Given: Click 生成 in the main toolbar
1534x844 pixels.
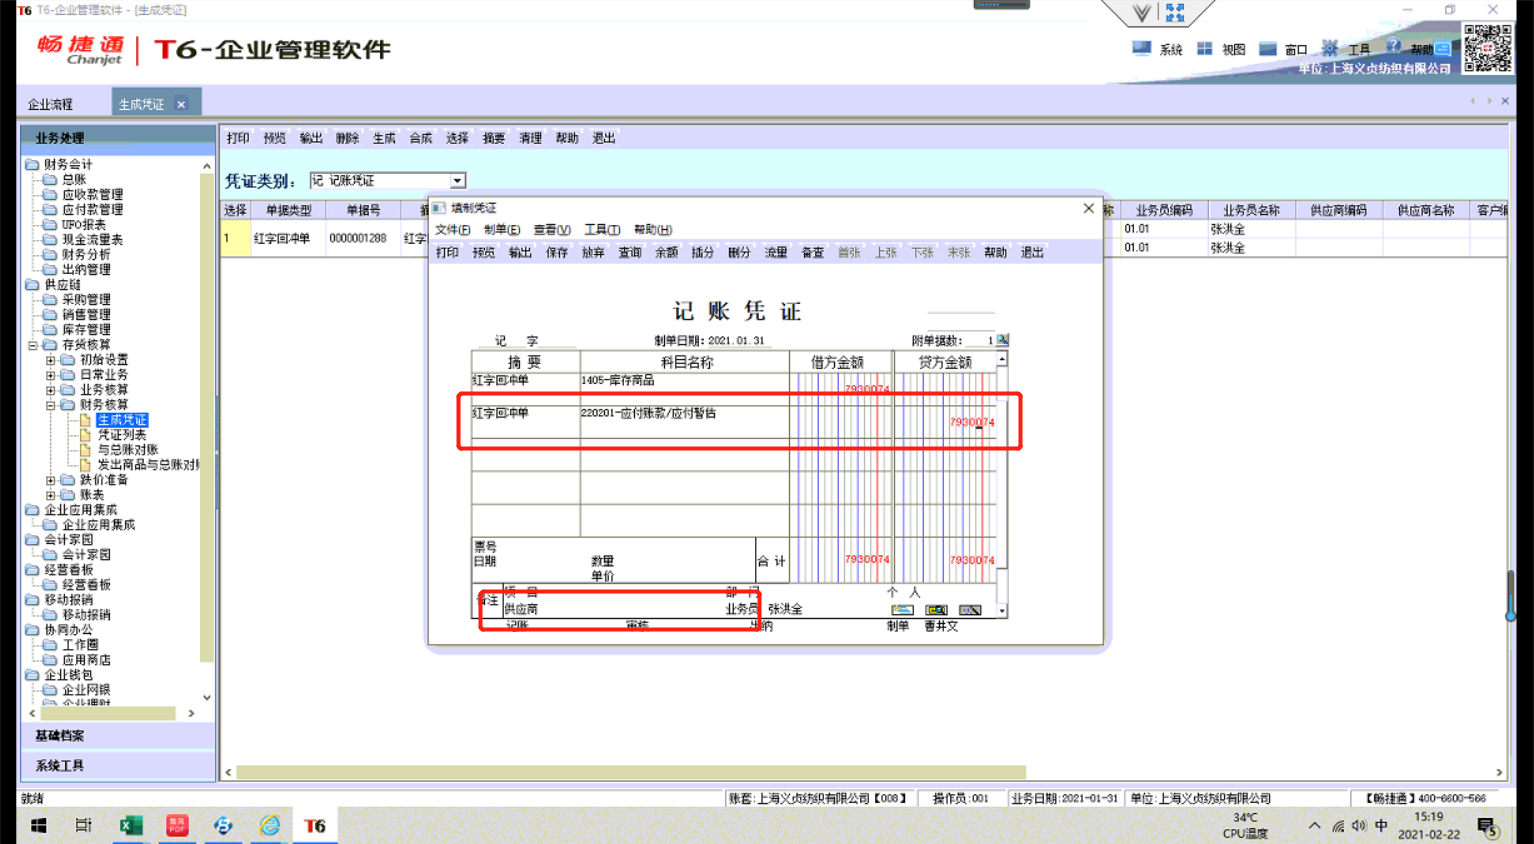Looking at the screenshot, I should click(384, 138).
